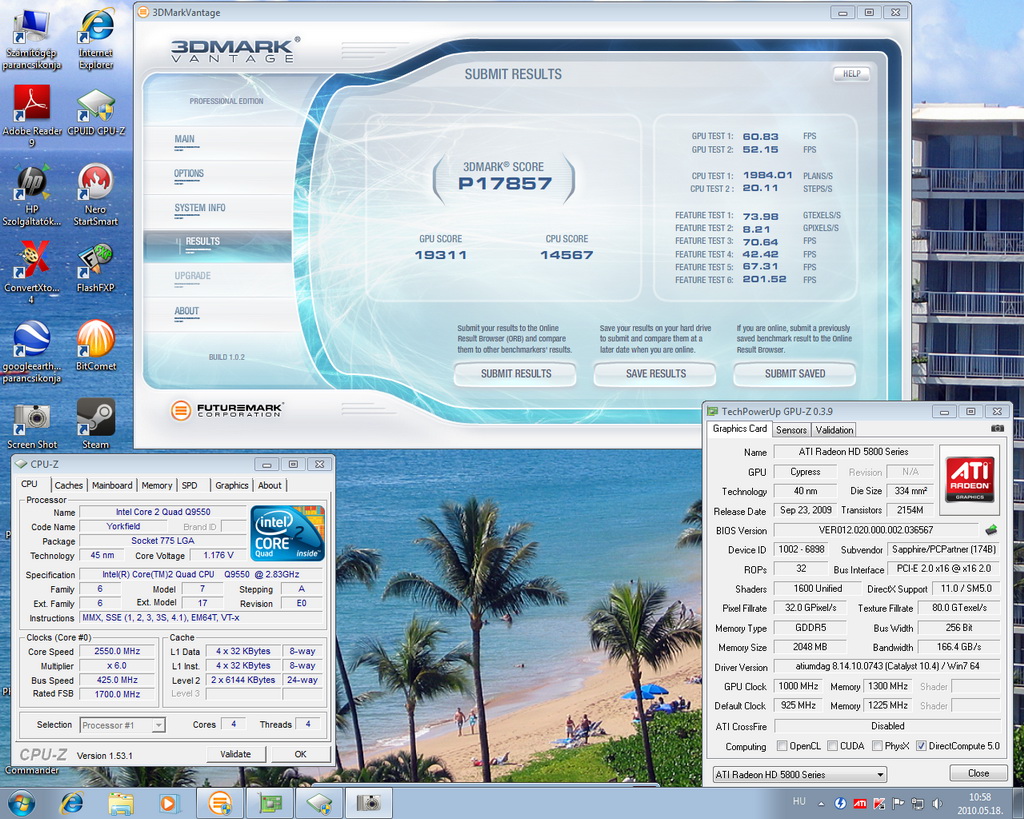This screenshot has width=1024, height=819.
Task: Open the ConvertXto 4 desktop icon
Action: [31, 273]
